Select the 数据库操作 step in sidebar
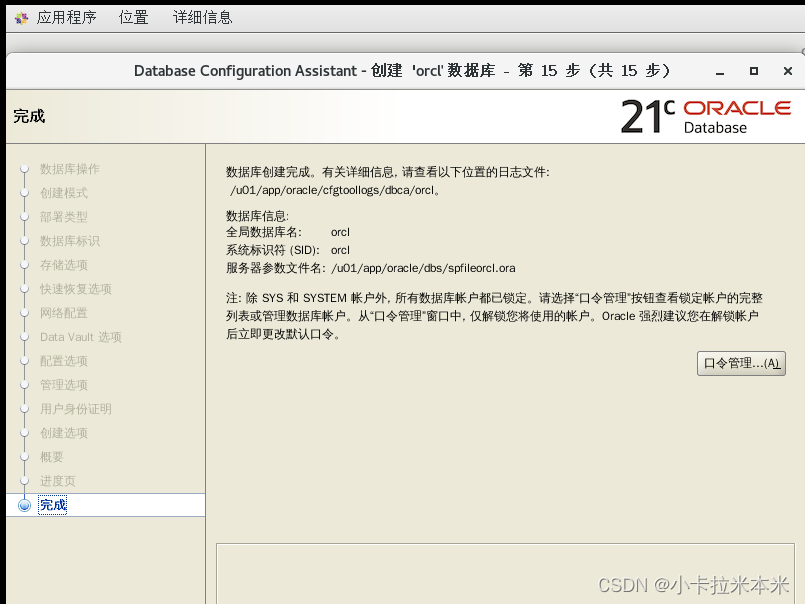 click(70, 168)
